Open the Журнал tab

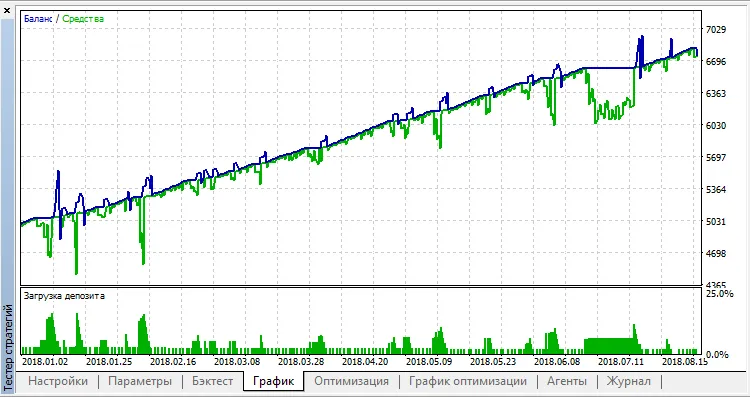coord(629,381)
